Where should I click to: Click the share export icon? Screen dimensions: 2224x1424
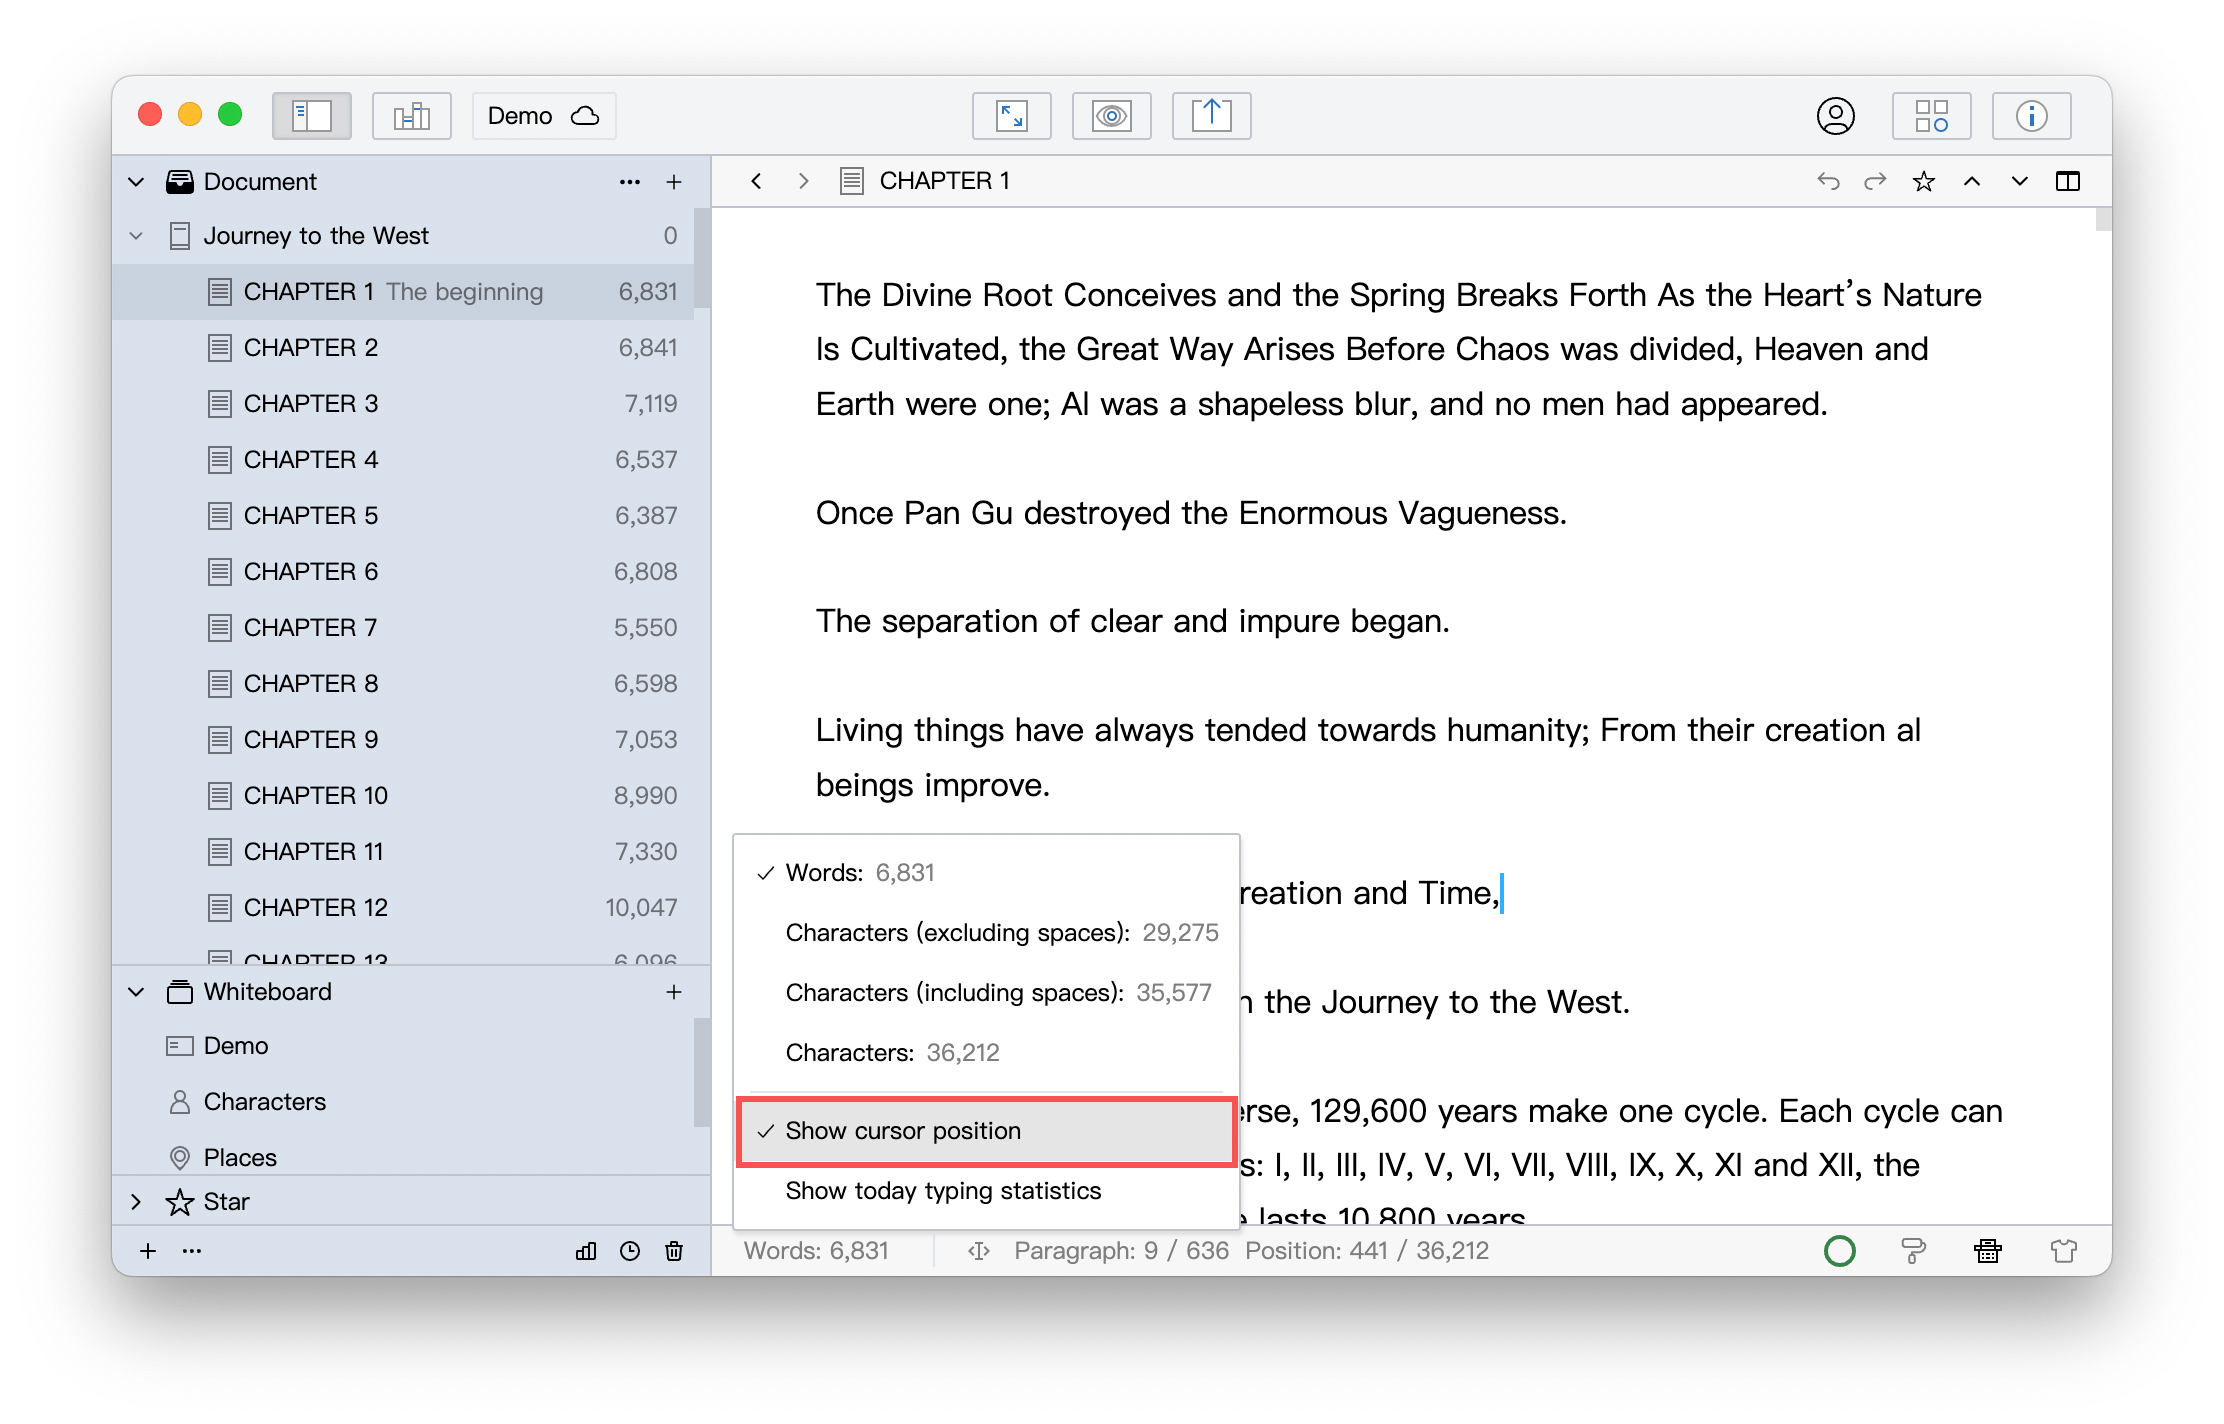(1211, 116)
